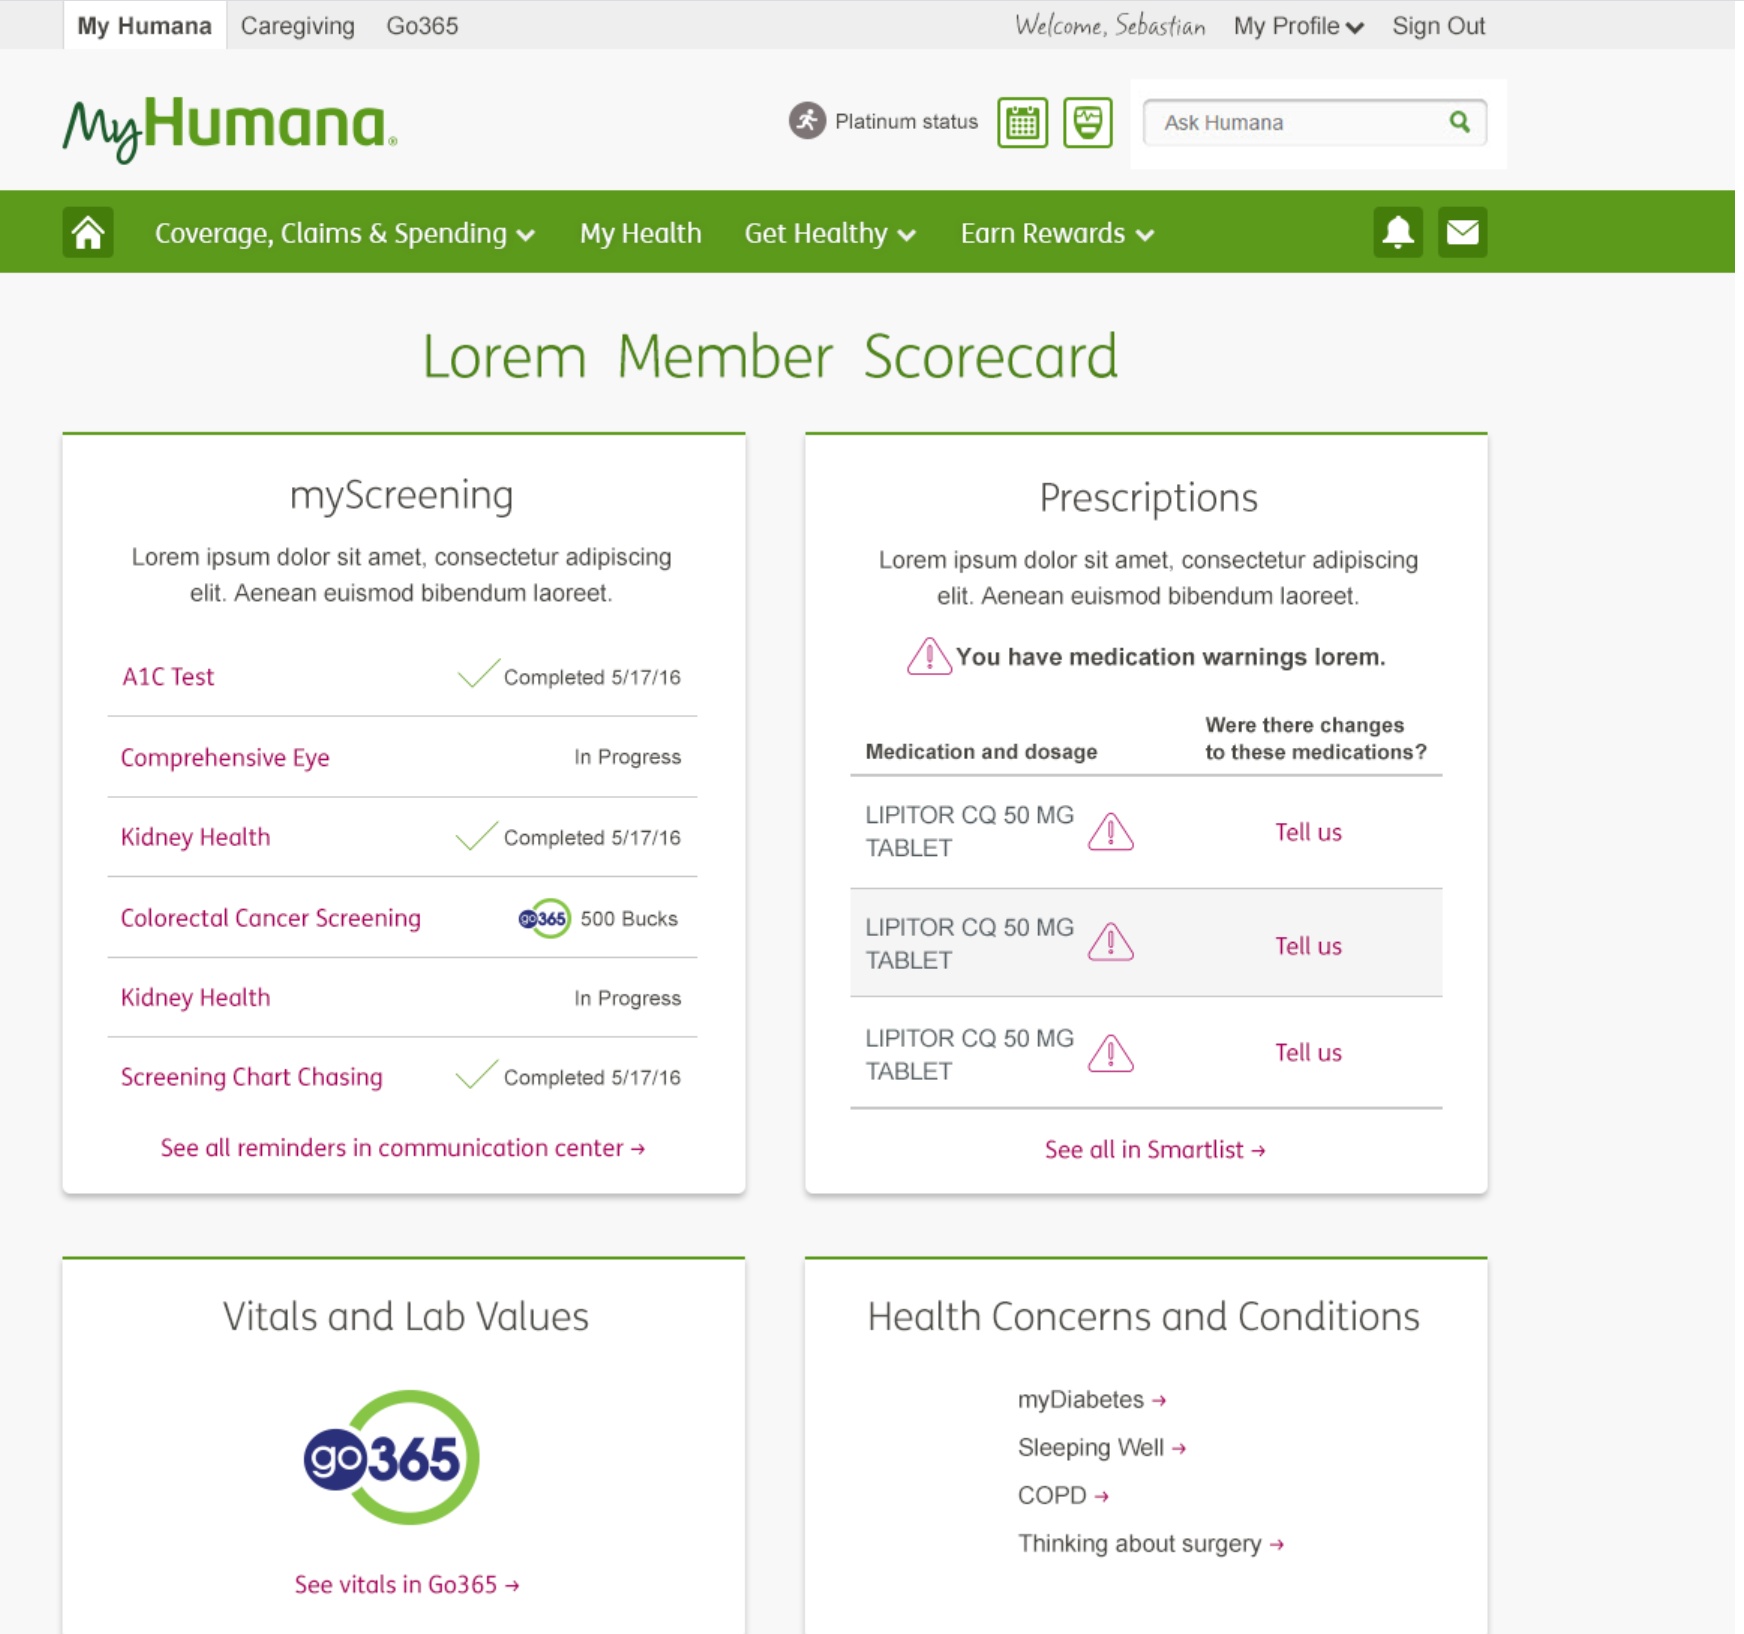Click Tell us on the shaded LIPITOR row

tap(1308, 946)
